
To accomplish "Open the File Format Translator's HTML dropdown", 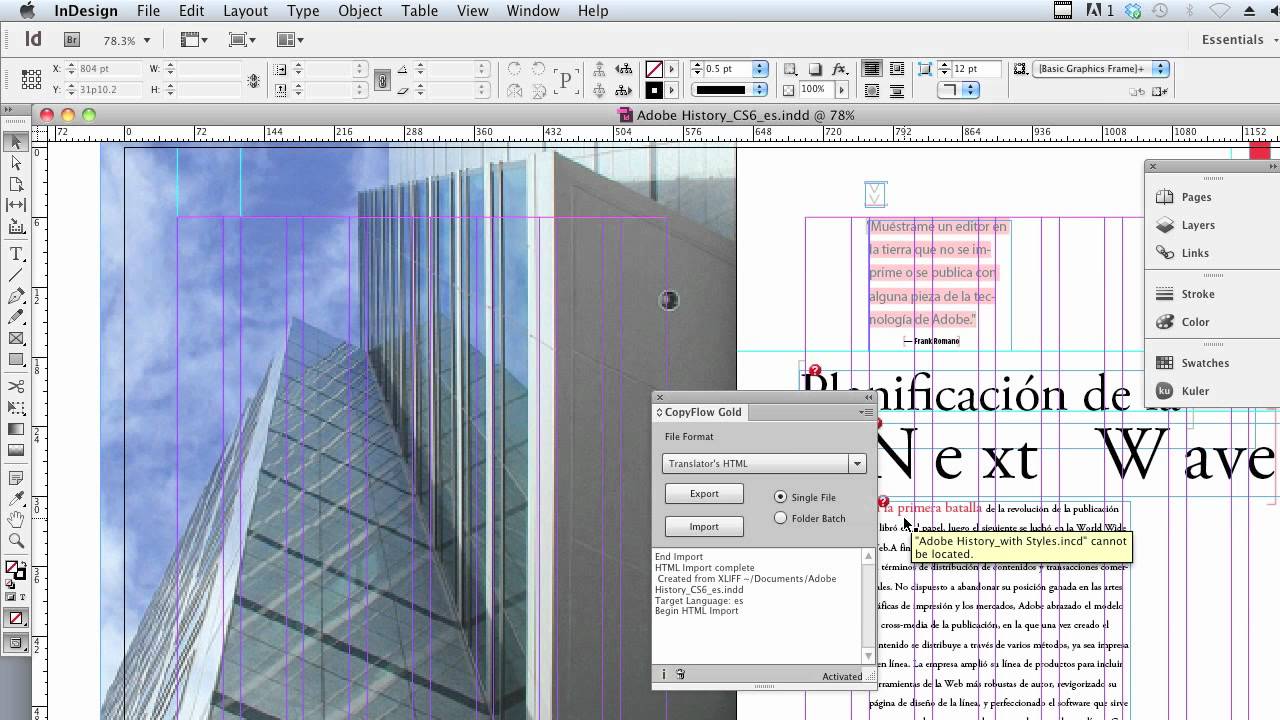I will pos(764,463).
